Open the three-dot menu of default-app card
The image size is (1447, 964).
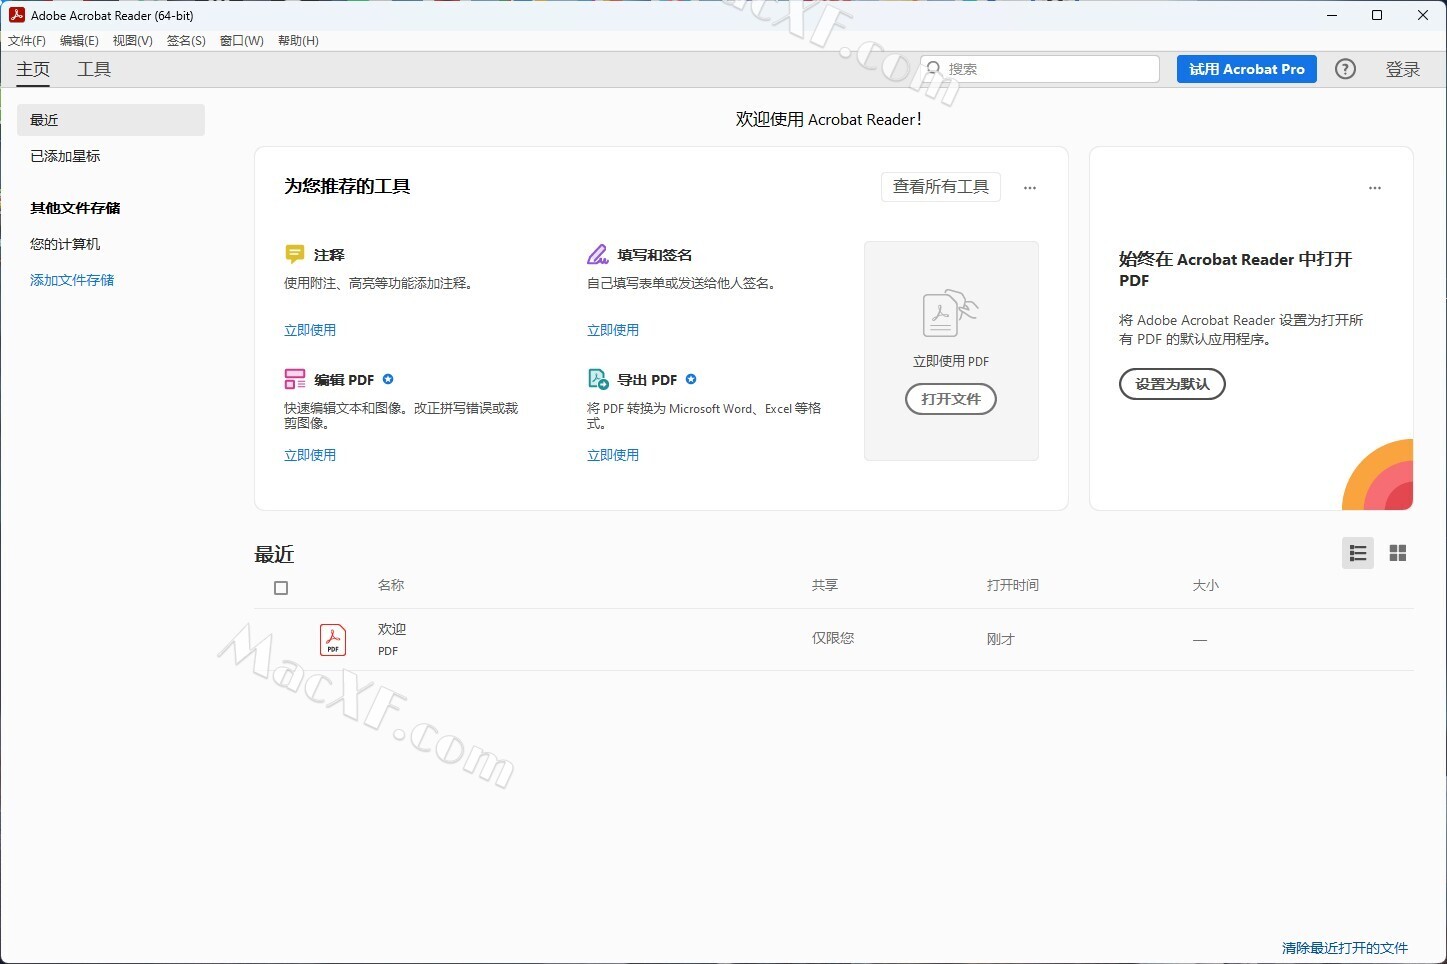click(x=1375, y=188)
